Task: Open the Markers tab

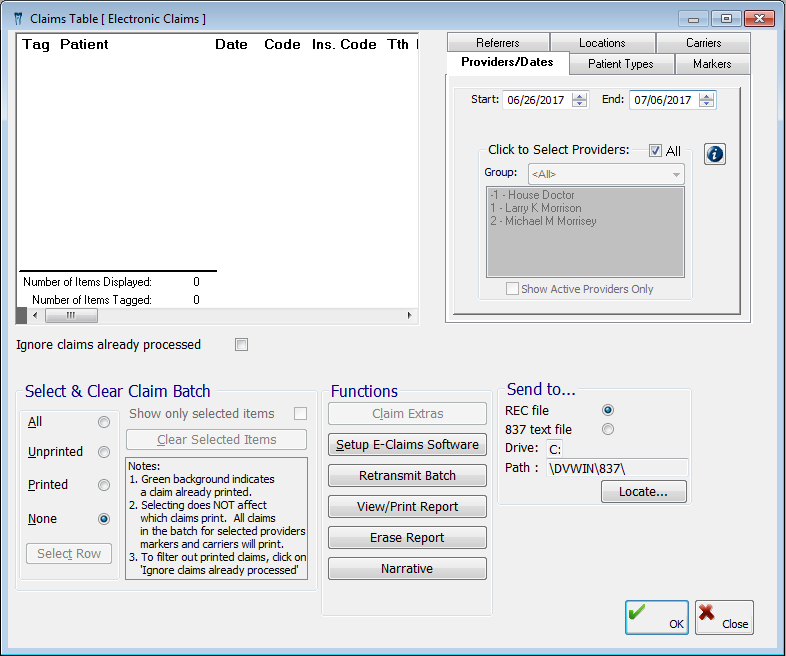Action: point(711,64)
